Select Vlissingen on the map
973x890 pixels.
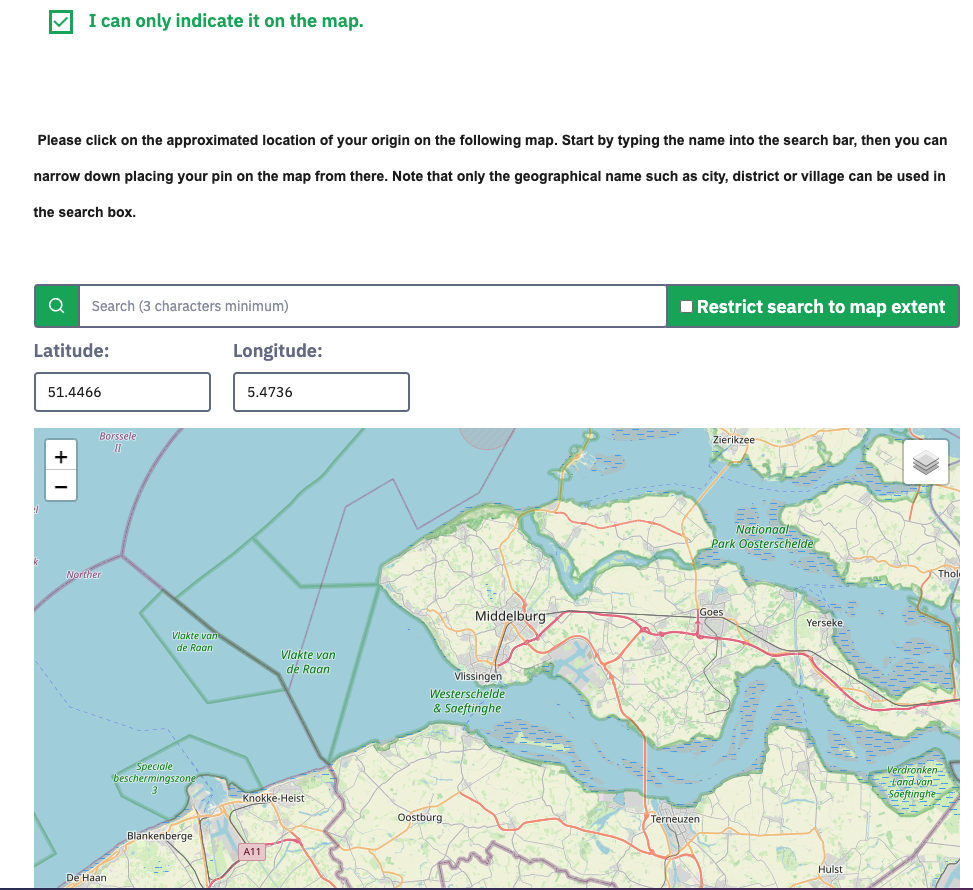pyautogui.click(x=478, y=676)
